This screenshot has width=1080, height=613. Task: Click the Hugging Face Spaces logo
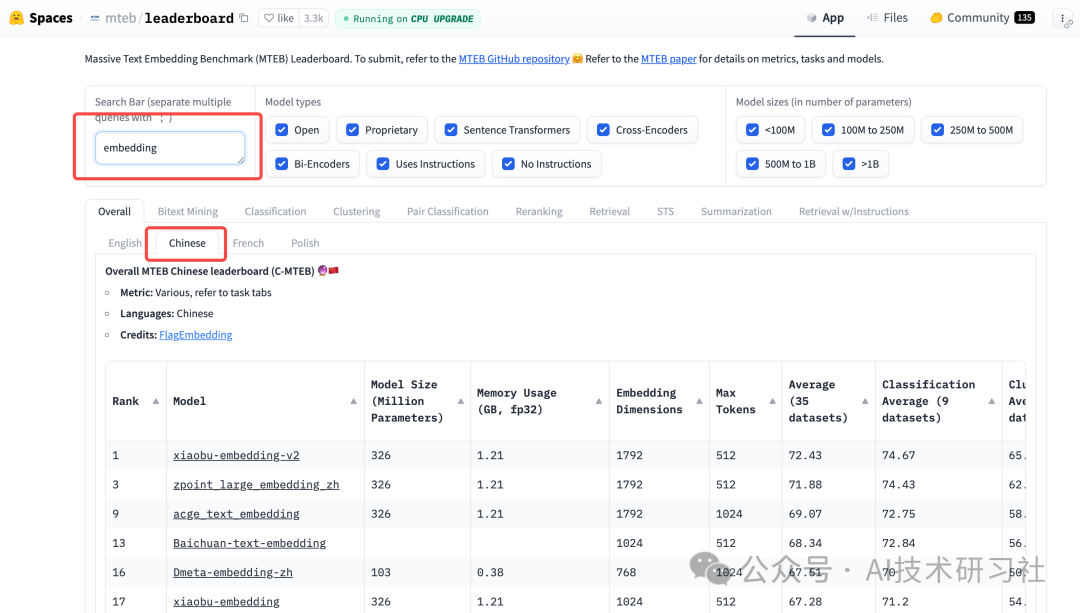pyautogui.click(x=15, y=18)
